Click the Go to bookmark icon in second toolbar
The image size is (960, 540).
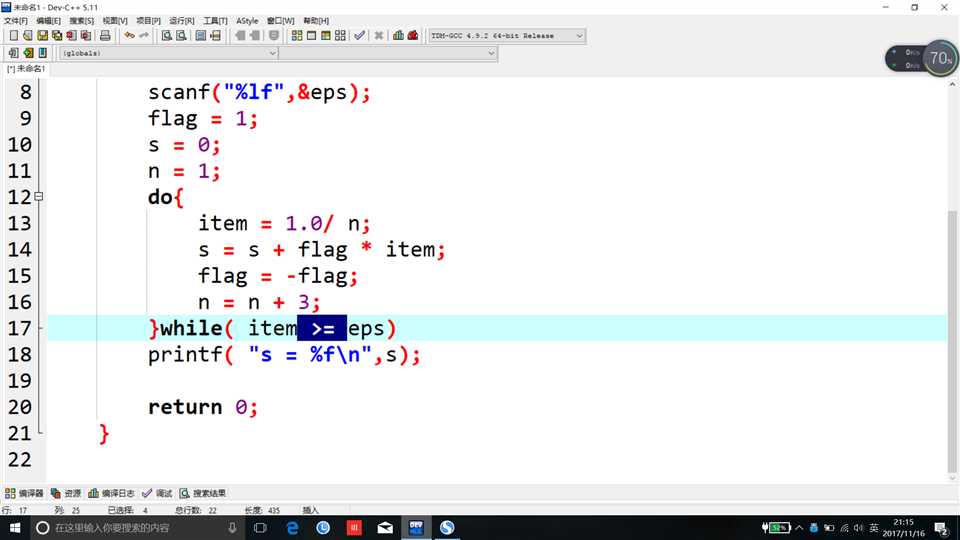[x=43, y=53]
